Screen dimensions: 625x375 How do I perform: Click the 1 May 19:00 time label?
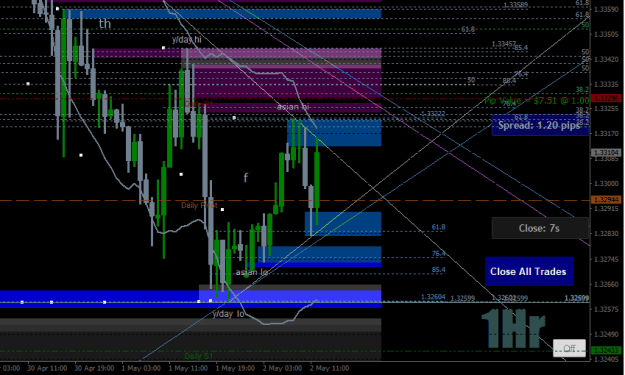click(x=235, y=368)
